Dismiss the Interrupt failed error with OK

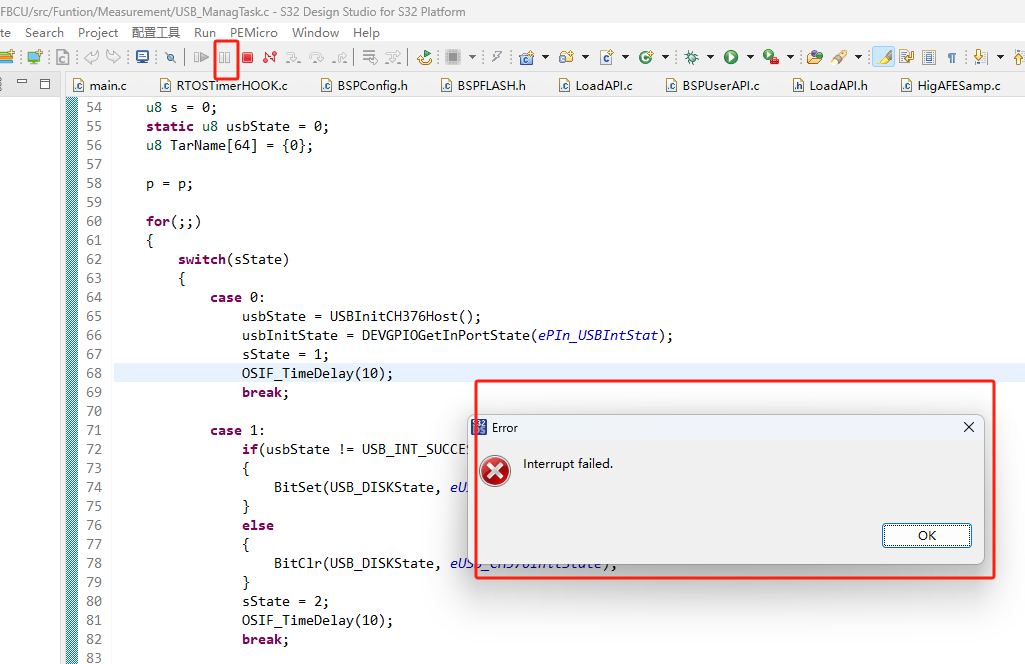(925, 535)
